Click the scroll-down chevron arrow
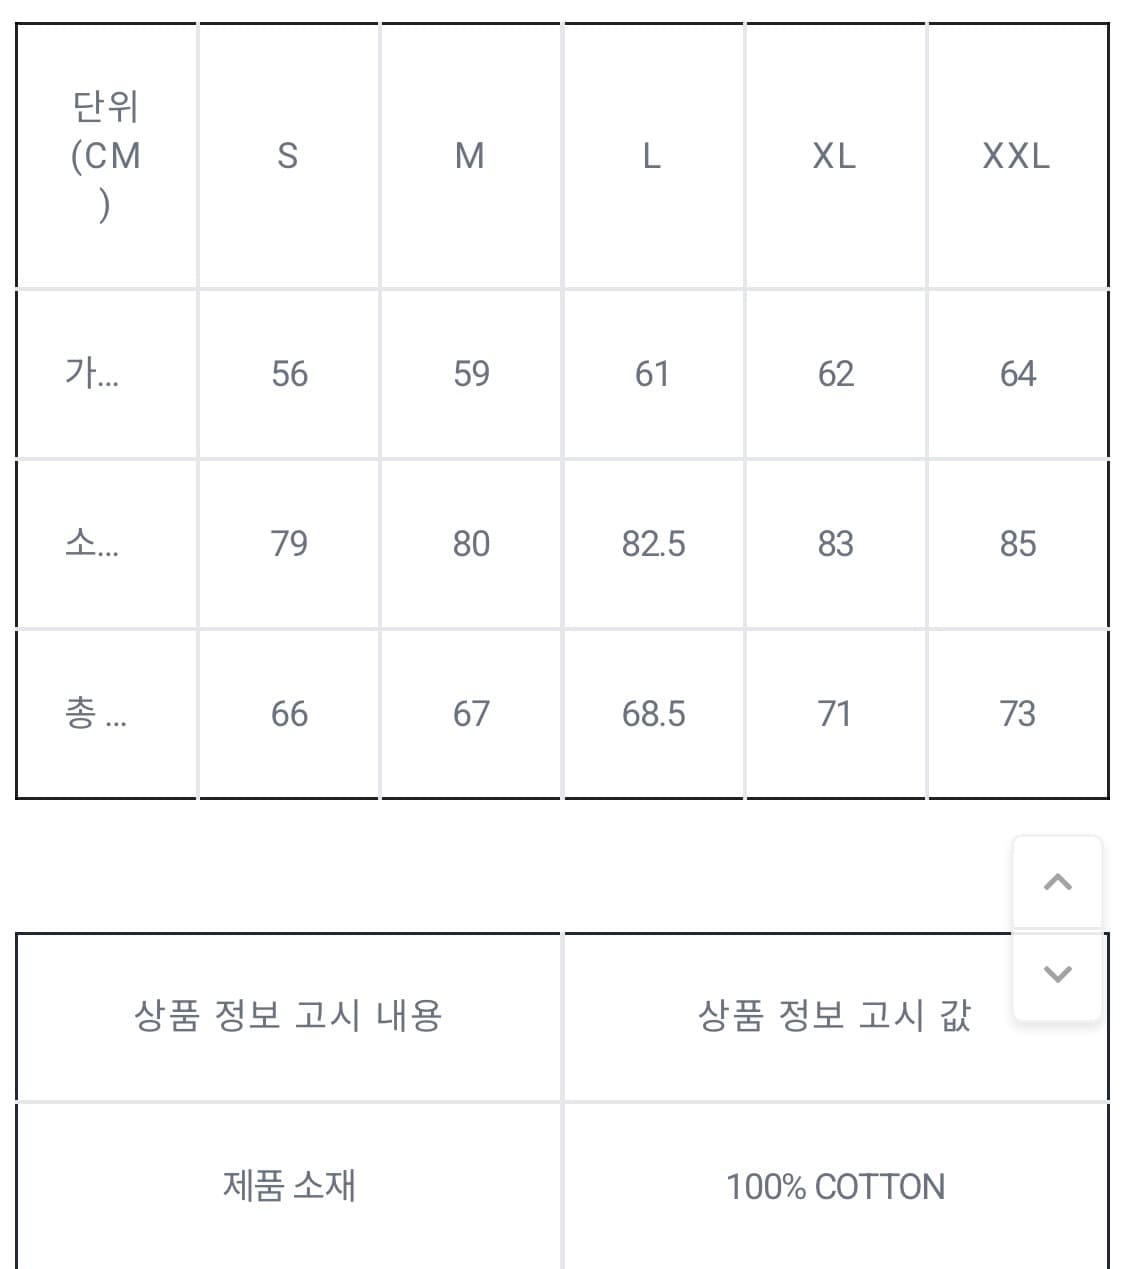This screenshot has height=1269, width=1125. click(1057, 973)
